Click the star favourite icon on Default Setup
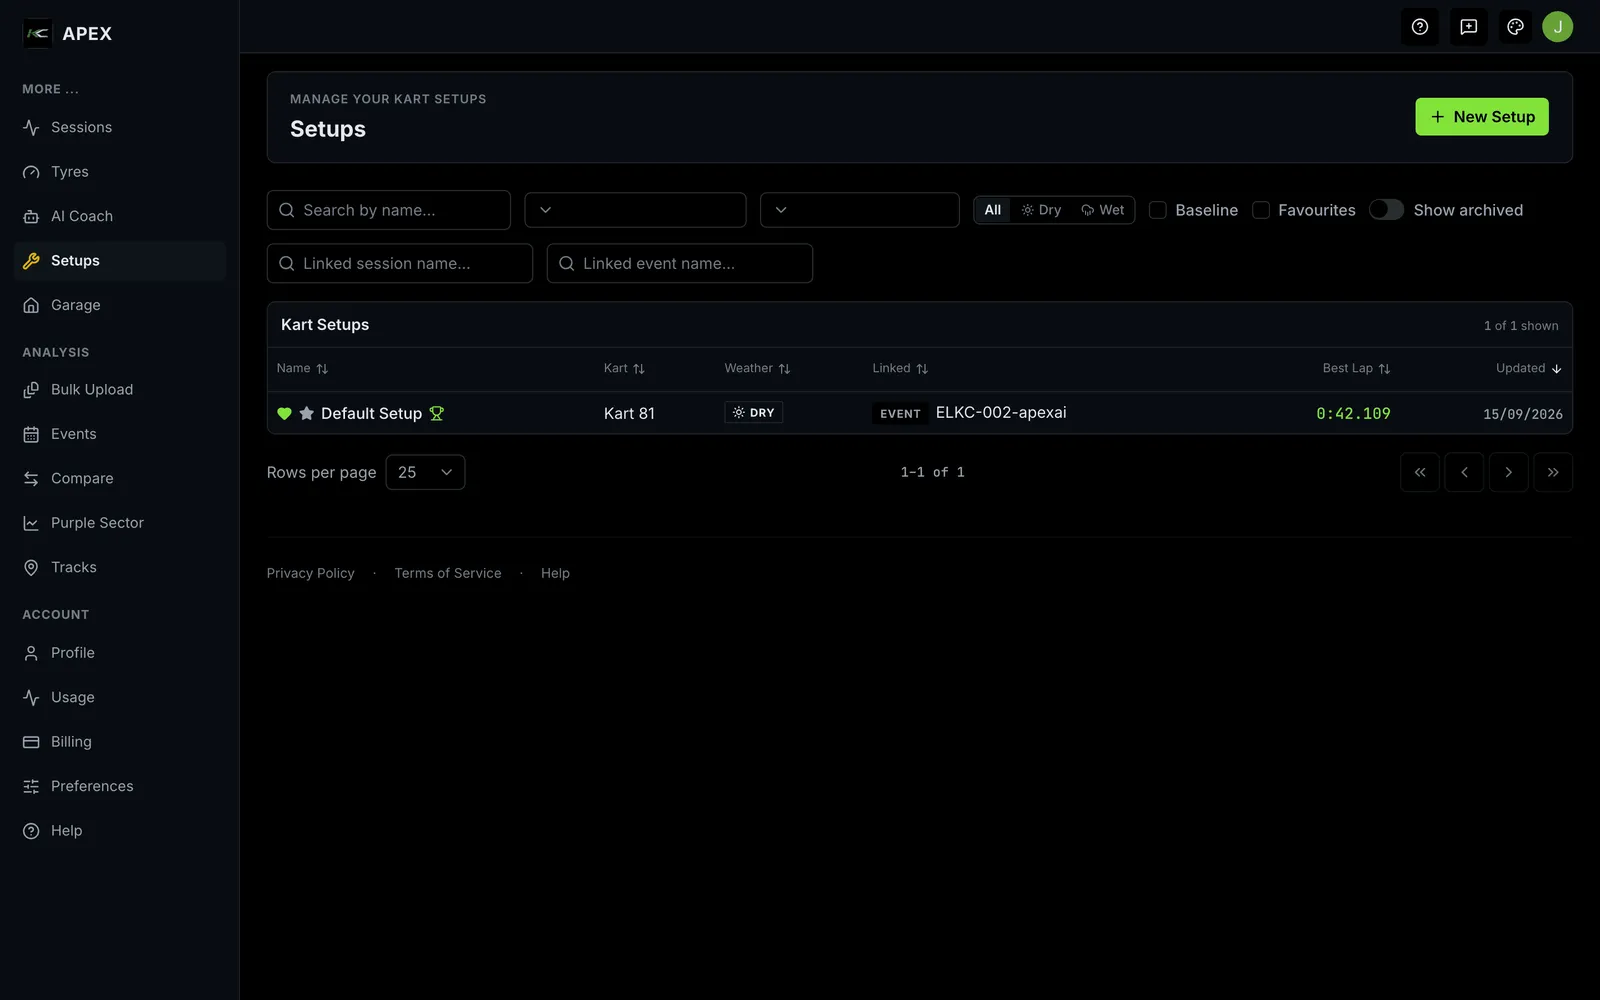 tap(307, 413)
